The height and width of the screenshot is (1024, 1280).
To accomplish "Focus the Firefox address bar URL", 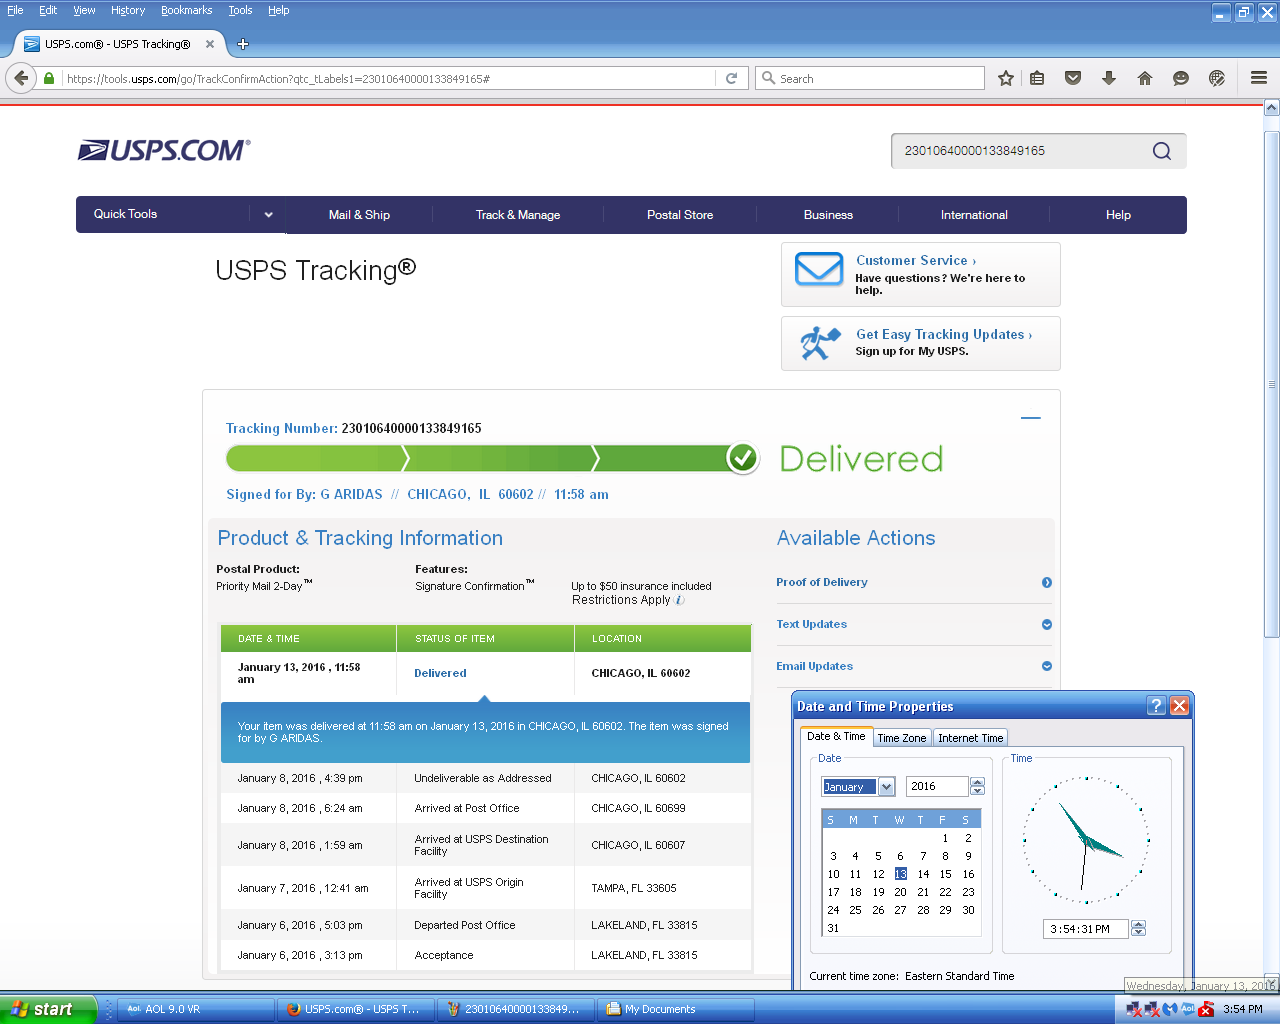I will [390, 78].
